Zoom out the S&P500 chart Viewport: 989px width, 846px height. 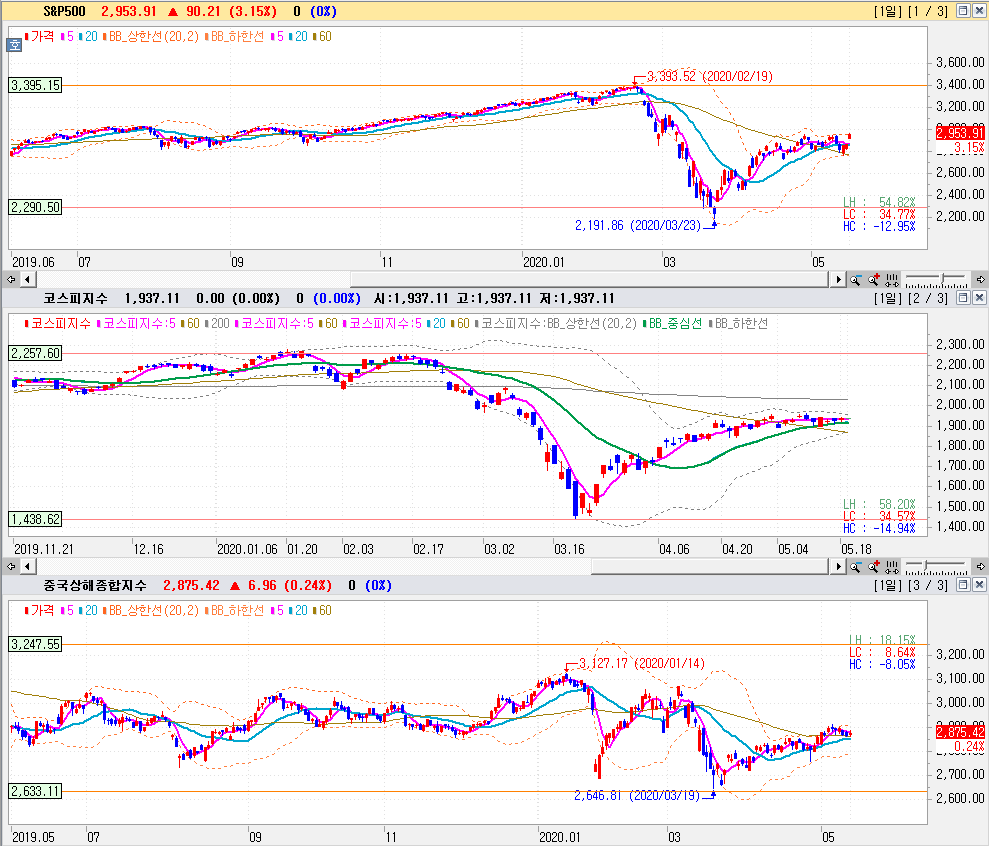click(x=855, y=279)
